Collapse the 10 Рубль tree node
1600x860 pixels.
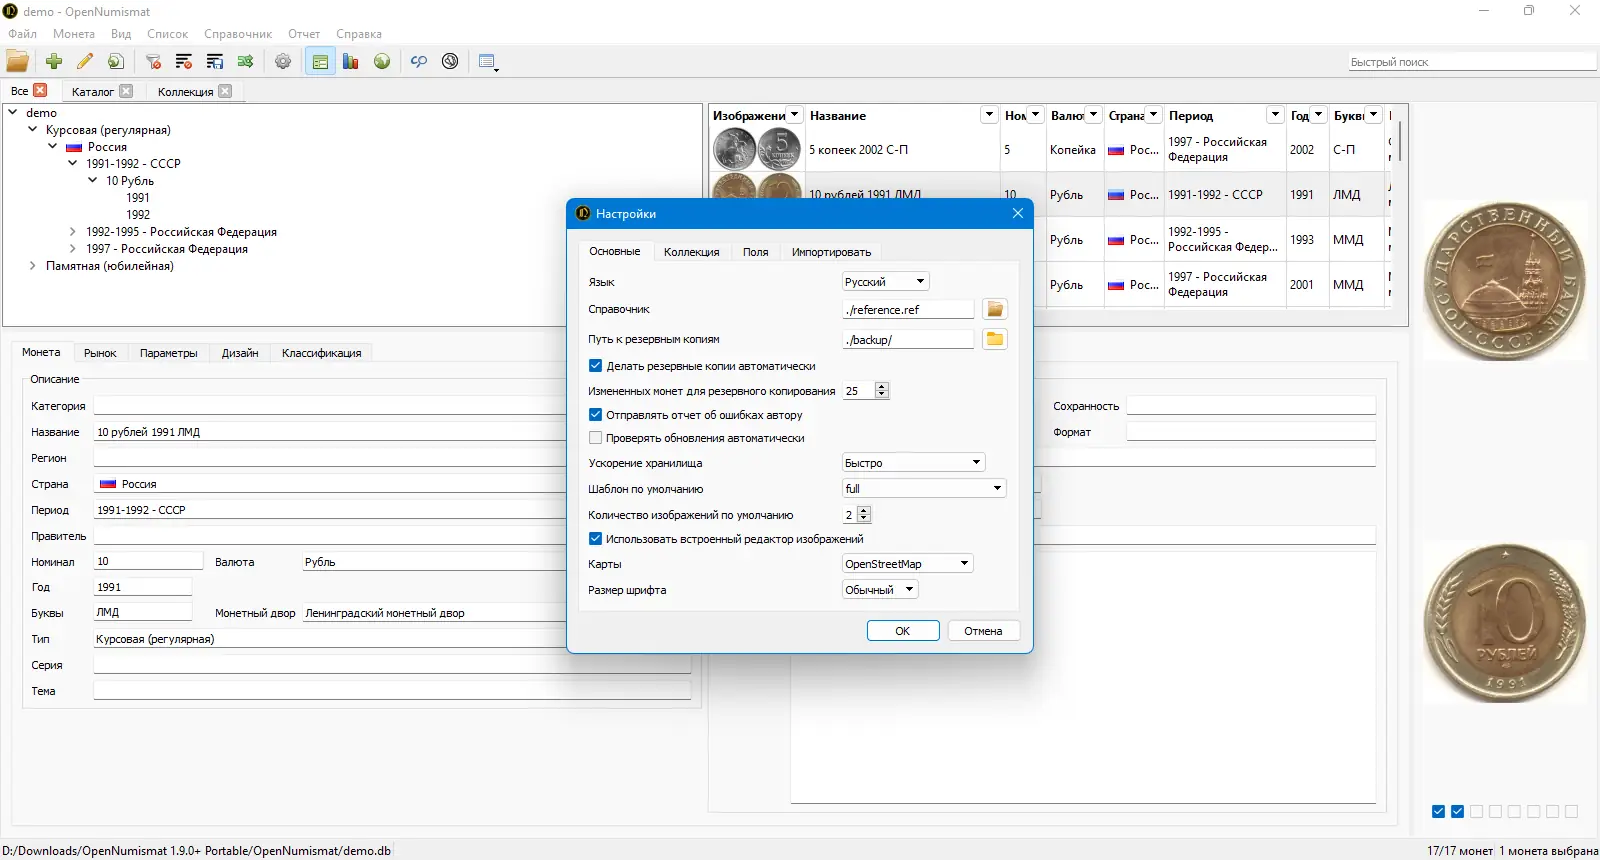(93, 181)
